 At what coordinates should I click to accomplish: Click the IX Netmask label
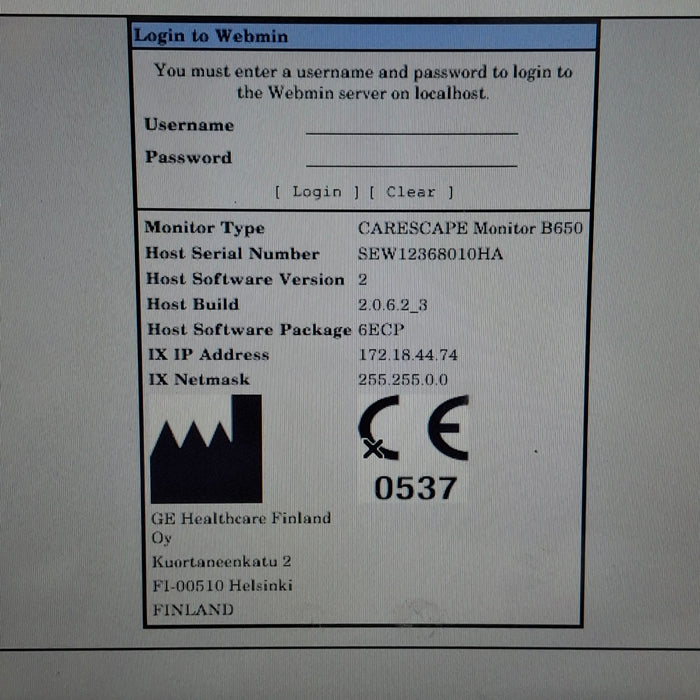pos(199,379)
